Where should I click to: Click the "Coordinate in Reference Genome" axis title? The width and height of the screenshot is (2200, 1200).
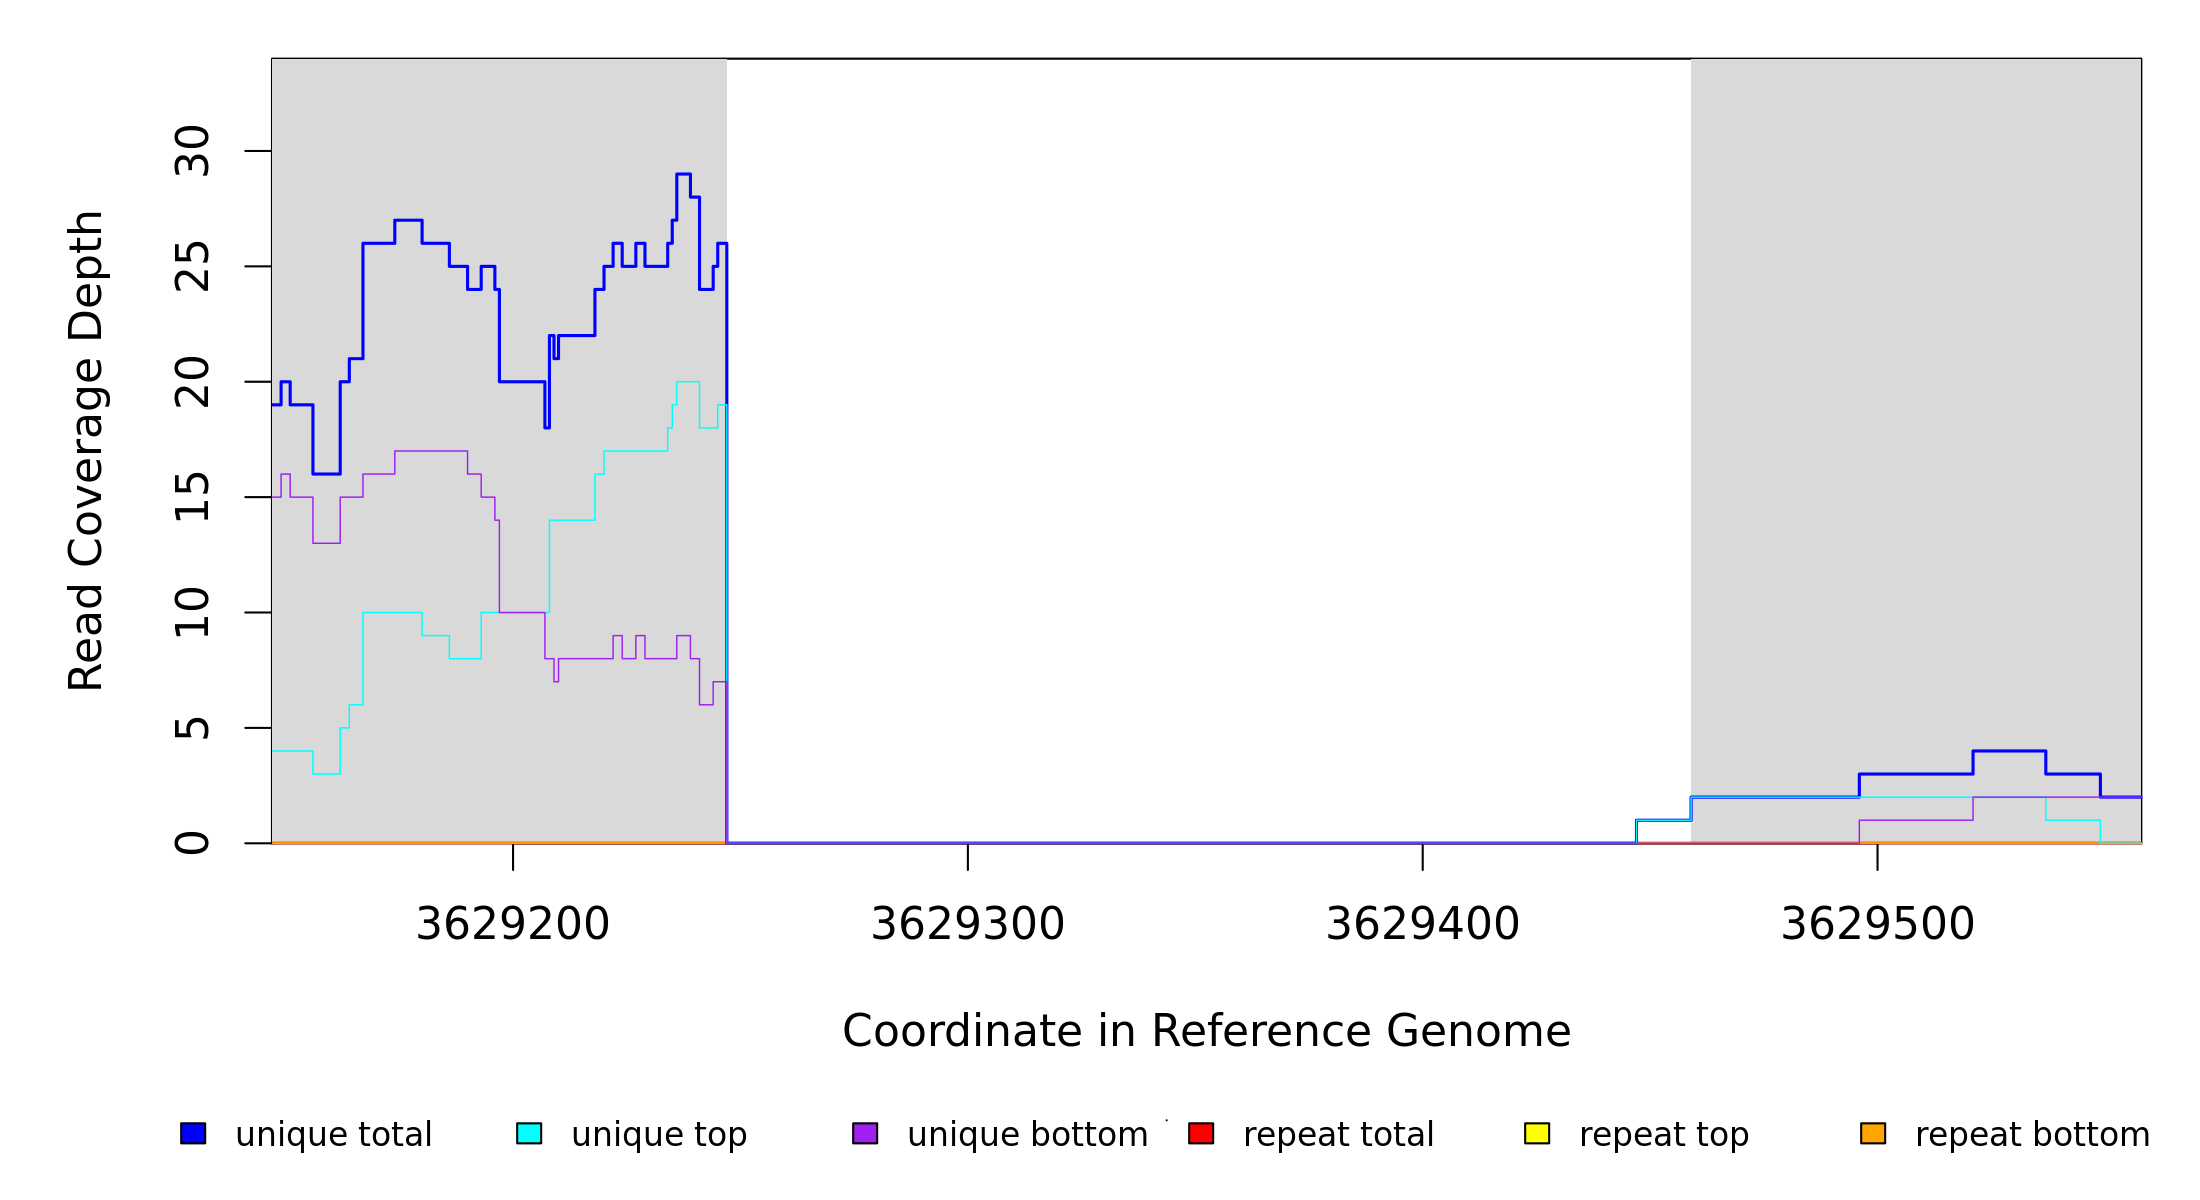[1206, 1032]
